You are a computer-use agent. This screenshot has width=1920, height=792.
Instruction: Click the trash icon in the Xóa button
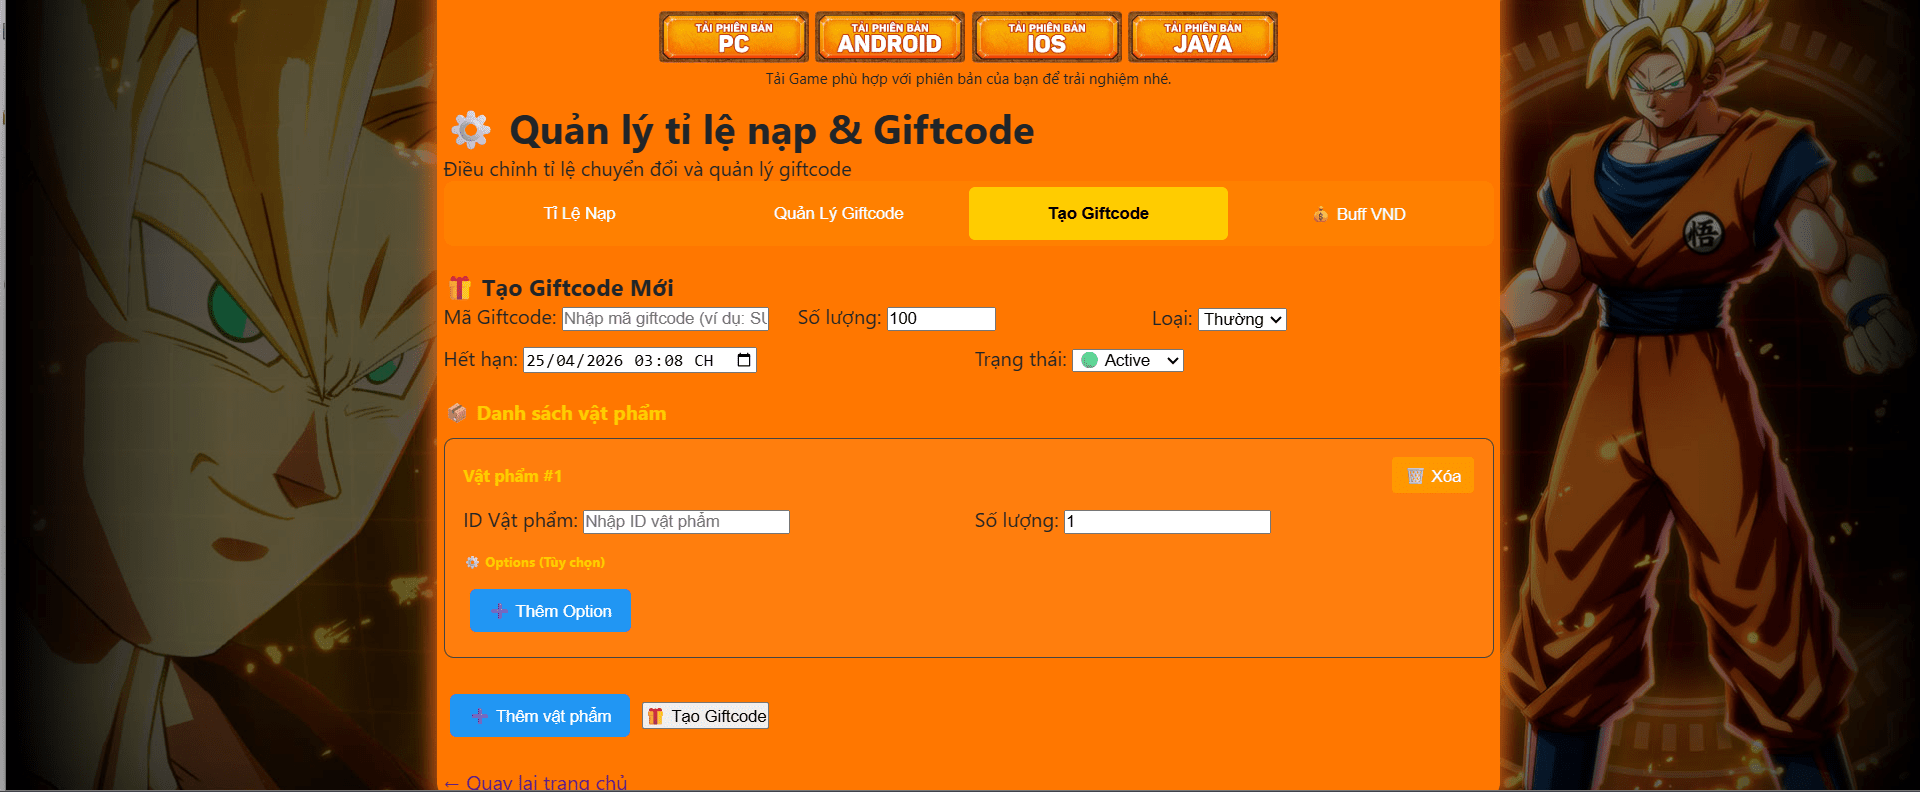pyautogui.click(x=1416, y=476)
